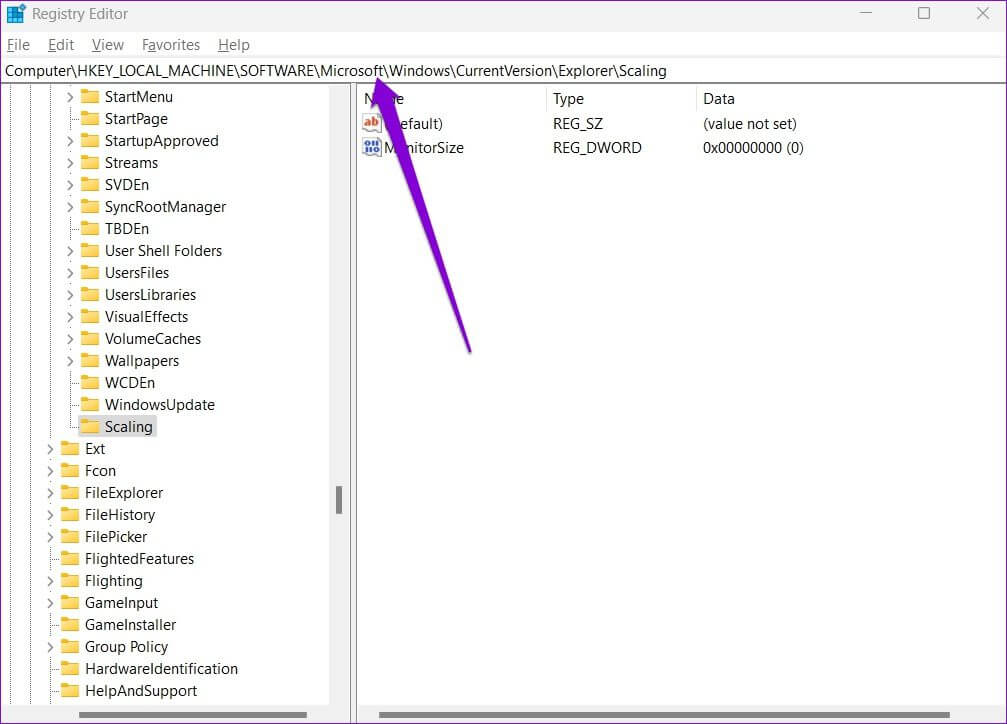Click the tree pane horizontal scrollbar
The image size is (1007, 724).
[x=193, y=714]
